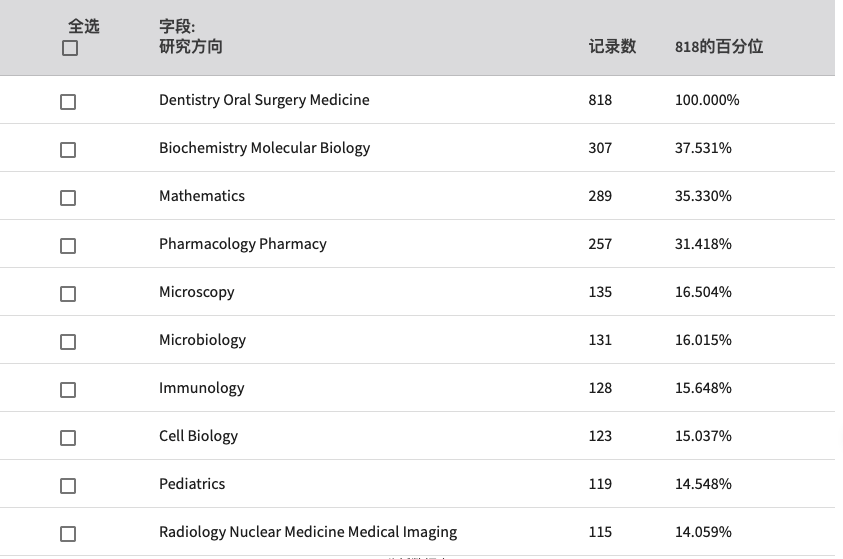843x559 pixels.
Task: Check the Cell Biology checkbox
Action: pyautogui.click(x=68, y=438)
